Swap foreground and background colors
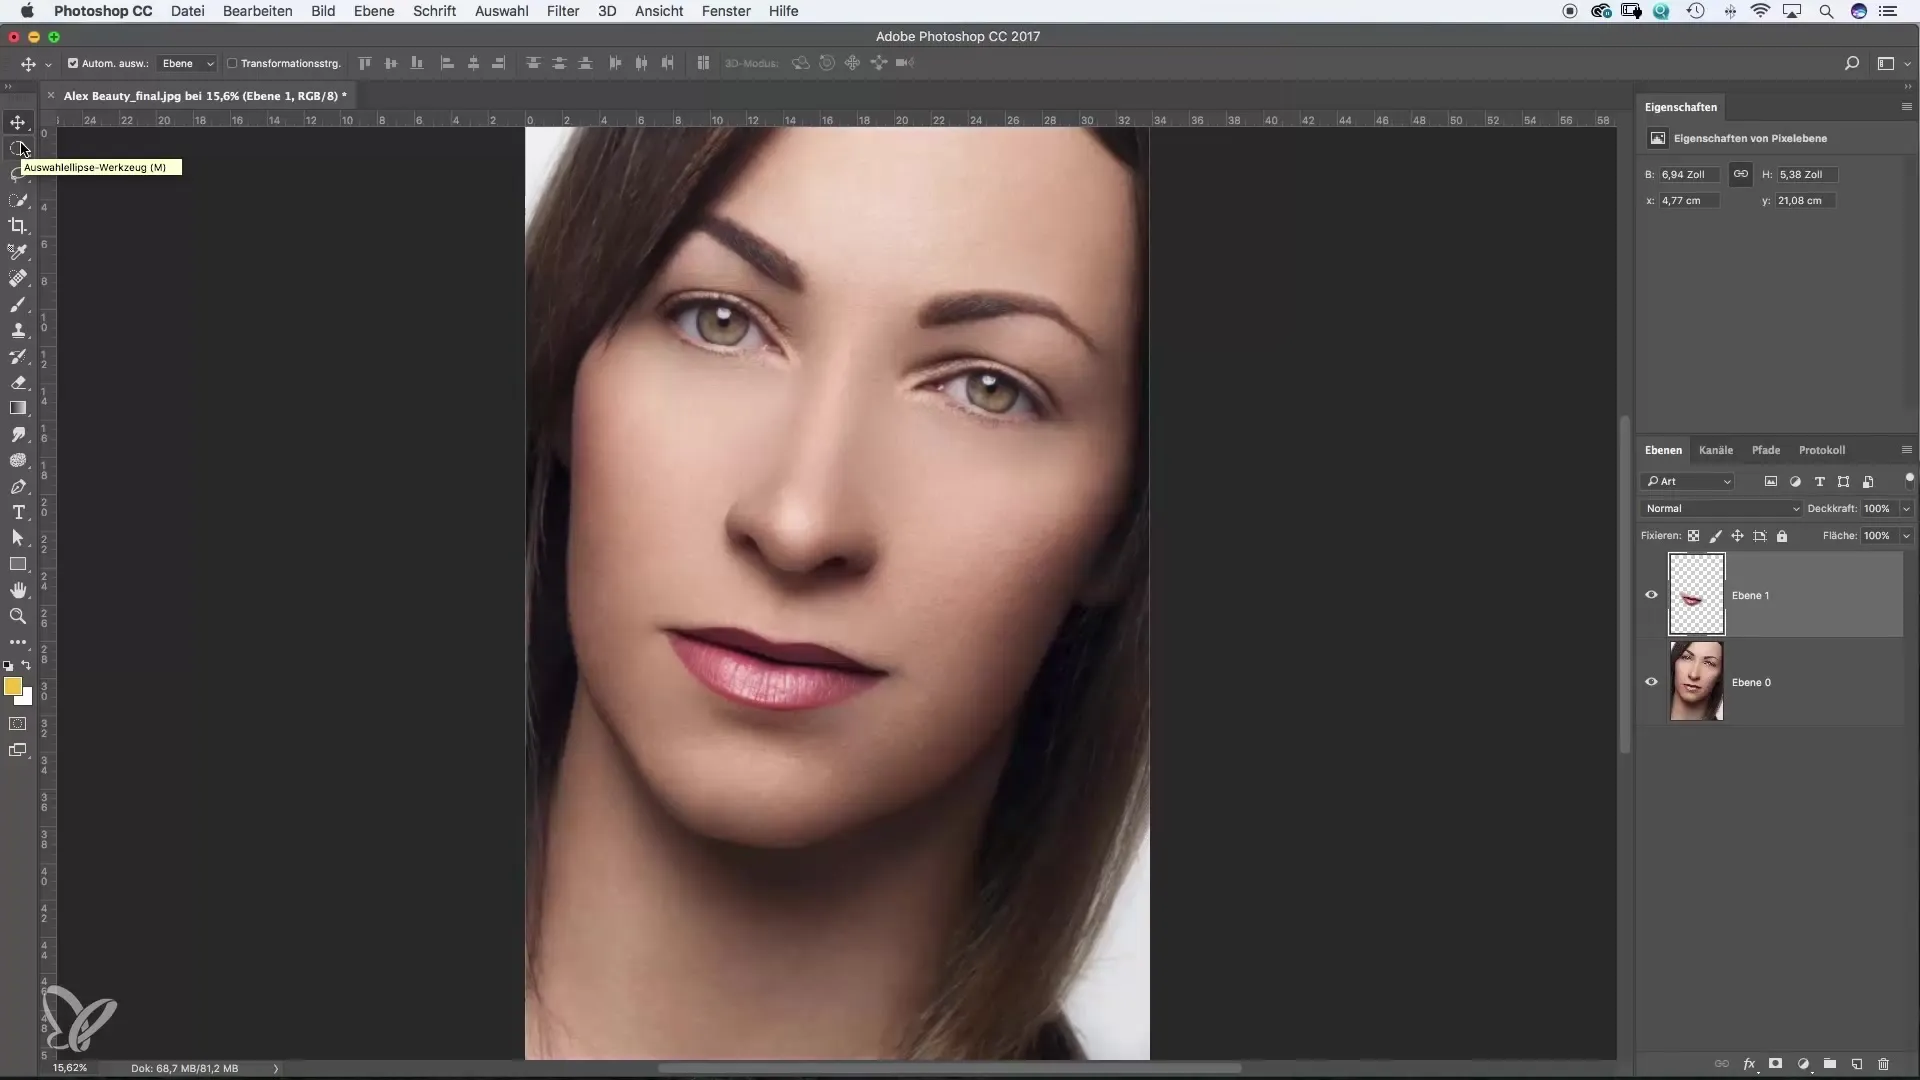The width and height of the screenshot is (1920, 1080). click(27, 665)
